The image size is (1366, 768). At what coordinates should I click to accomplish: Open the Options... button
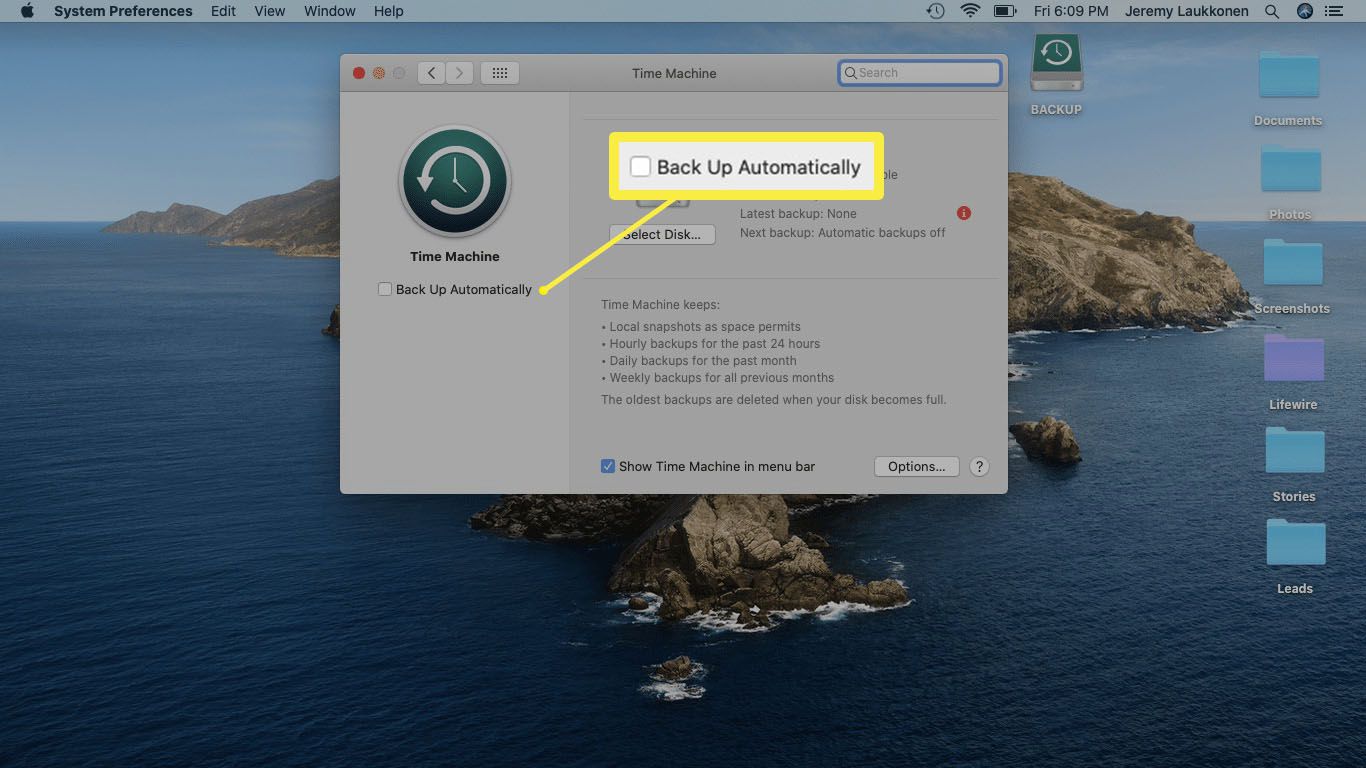(x=917, y=467)
